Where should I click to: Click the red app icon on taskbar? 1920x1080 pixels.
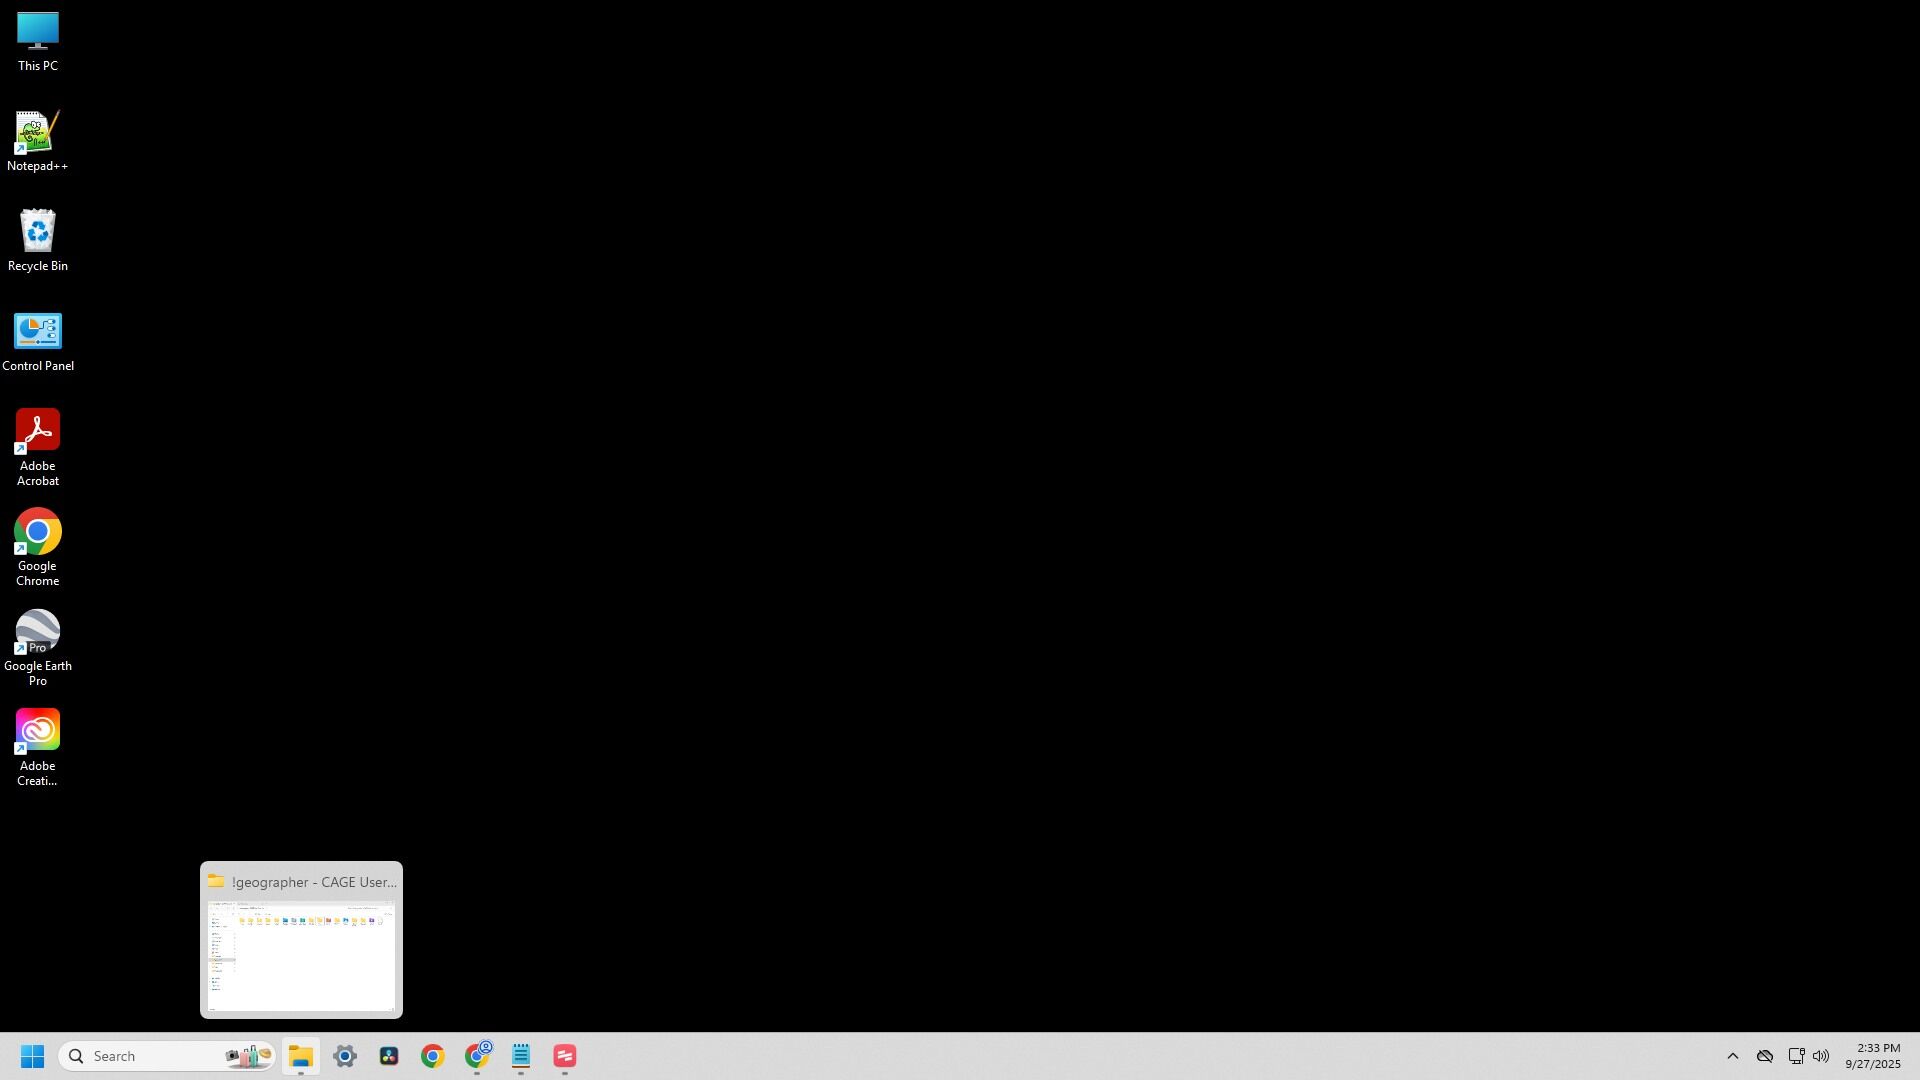coord(565,1056)
